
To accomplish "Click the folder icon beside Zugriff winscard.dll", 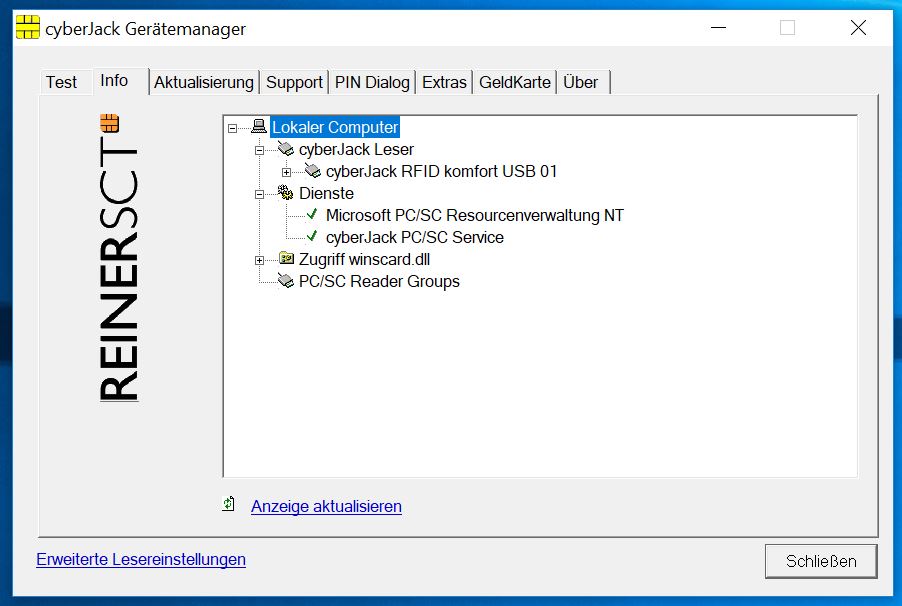I will (x=286, y=259).
